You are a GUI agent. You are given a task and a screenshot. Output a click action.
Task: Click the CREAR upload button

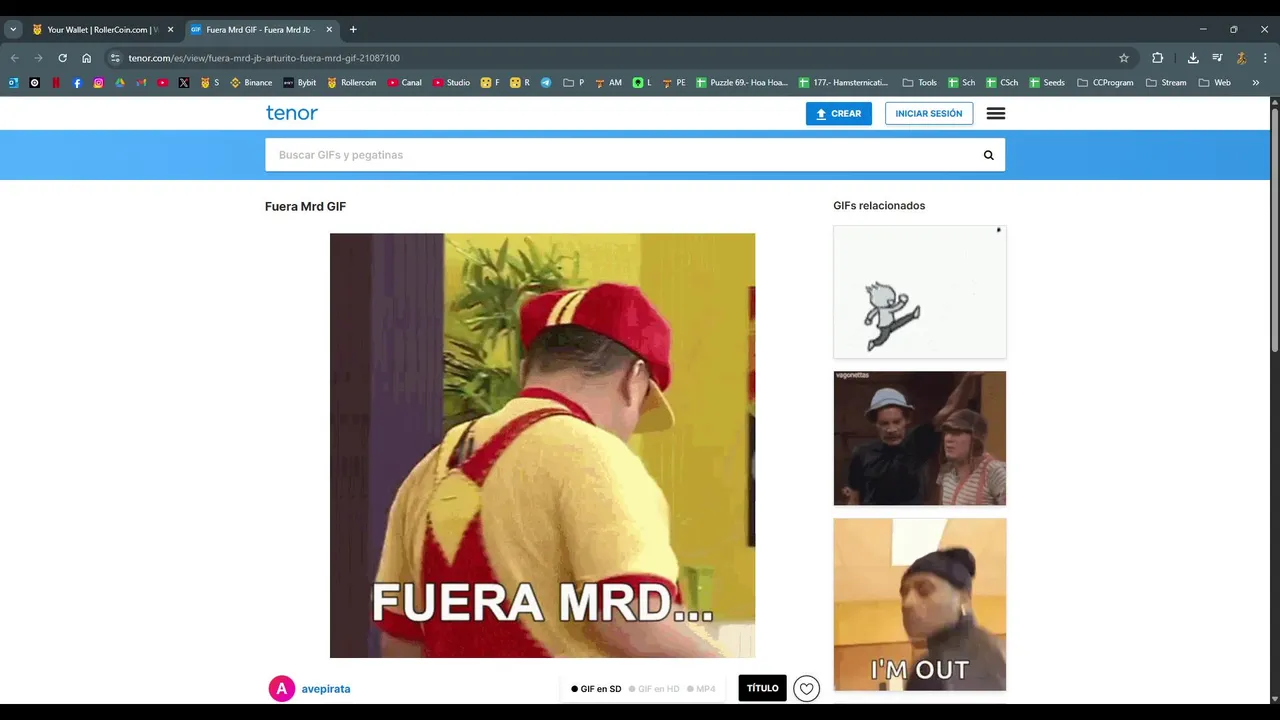click(839, 114)
